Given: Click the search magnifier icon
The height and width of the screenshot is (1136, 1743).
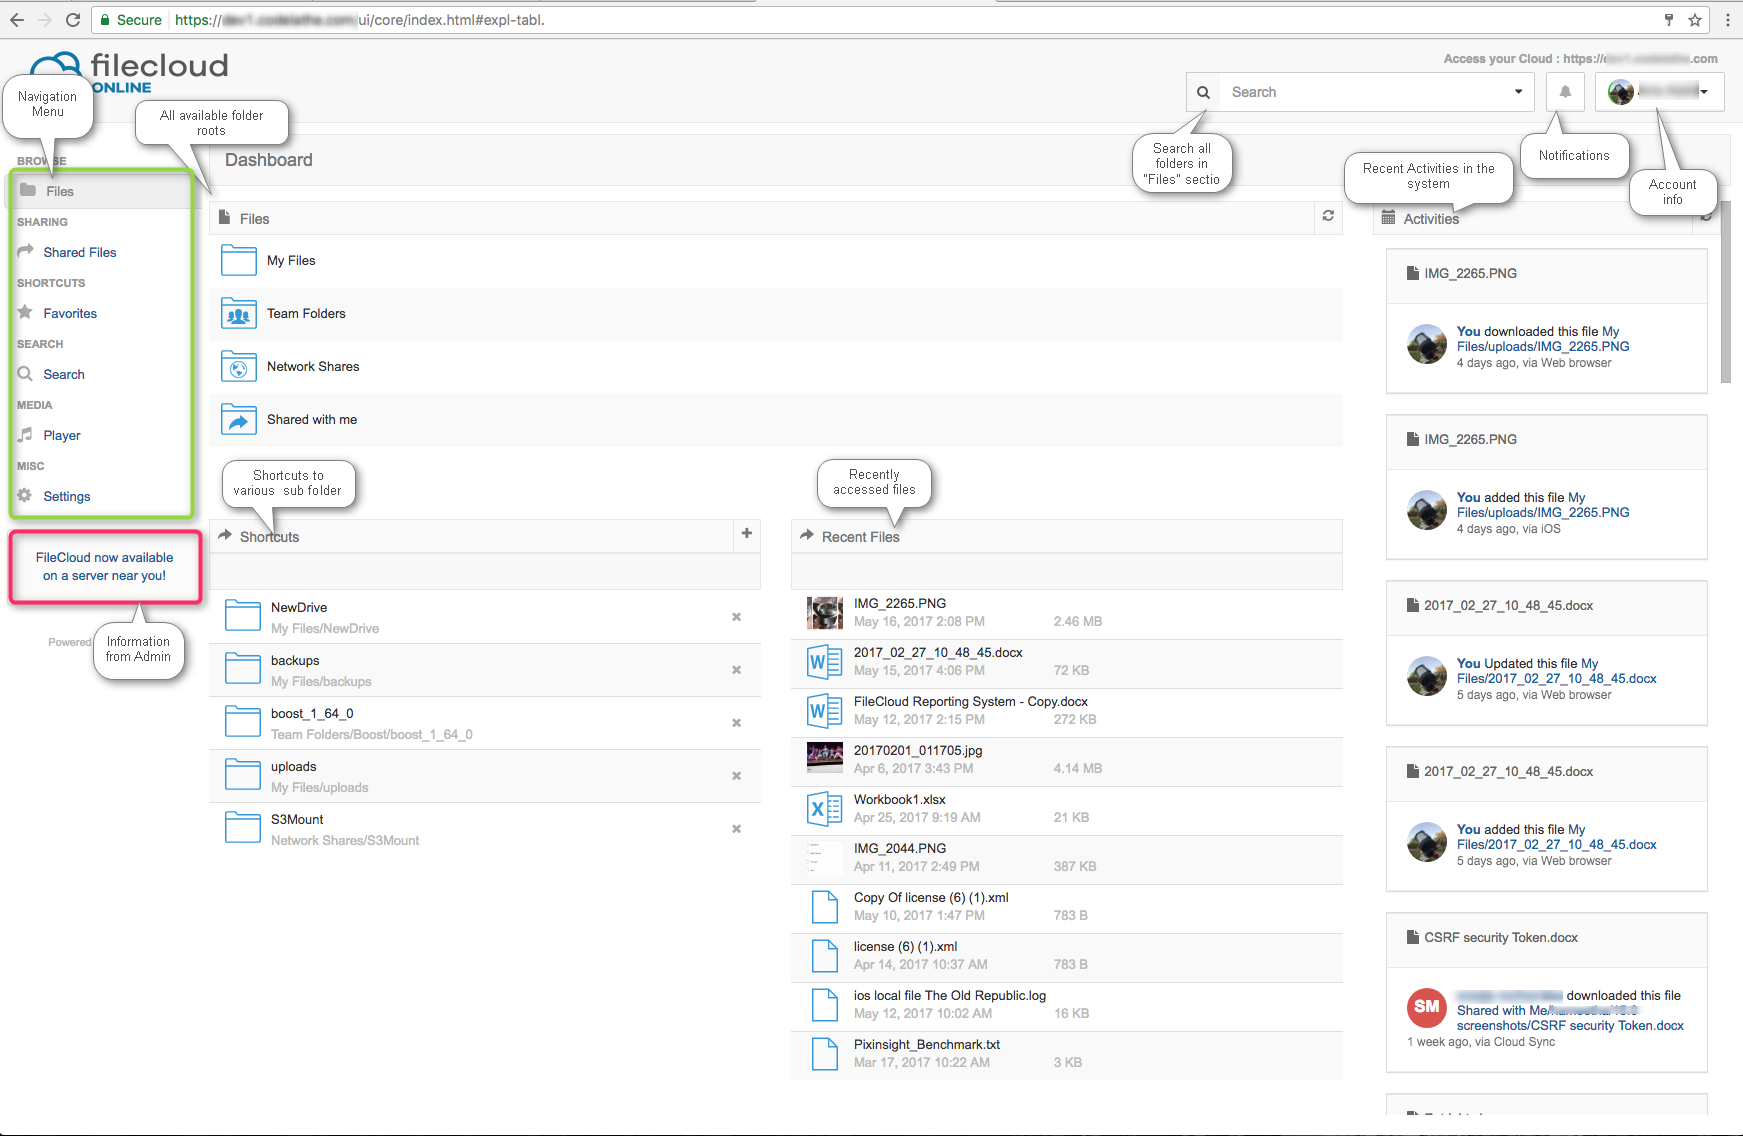Looking at the screenshot, I should [1203, 92].
